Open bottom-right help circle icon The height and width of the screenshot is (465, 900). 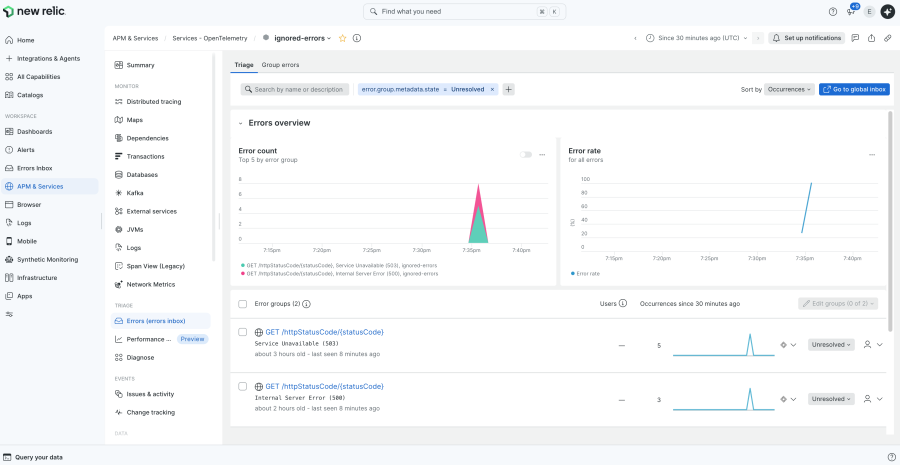pyautogui.click(x=890, y=458)
